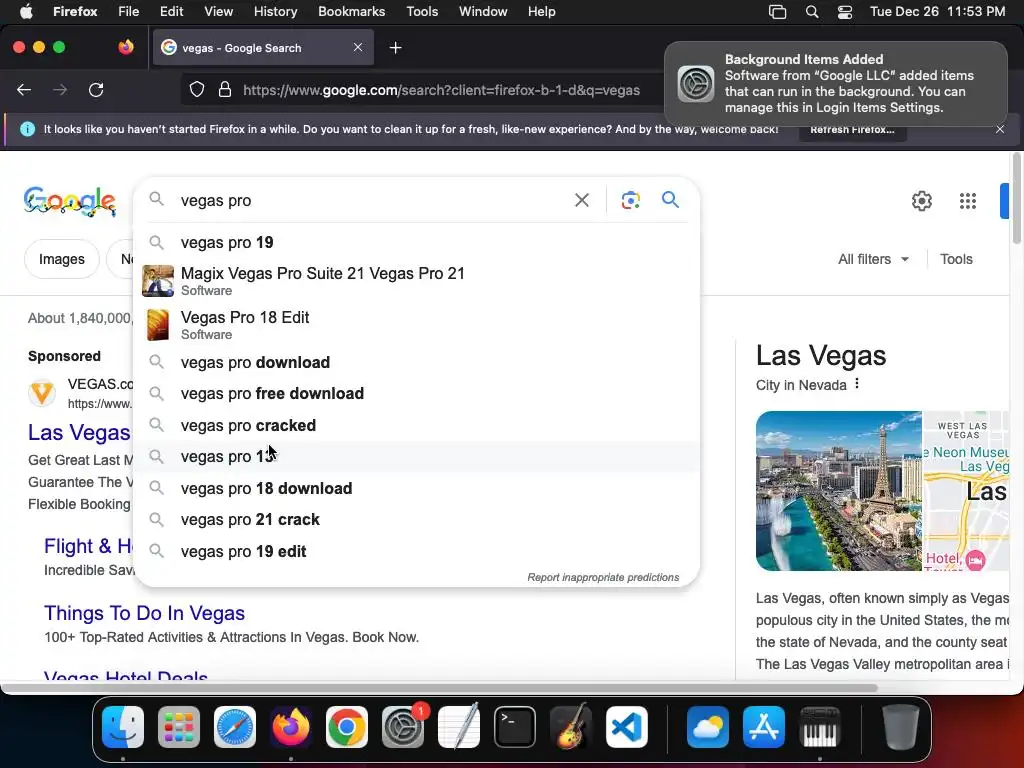Image resolution: width=1024 pixels, height=768 pixels.
Task: Click the Google holiday doodle logo
Action: tap(70, 201)
